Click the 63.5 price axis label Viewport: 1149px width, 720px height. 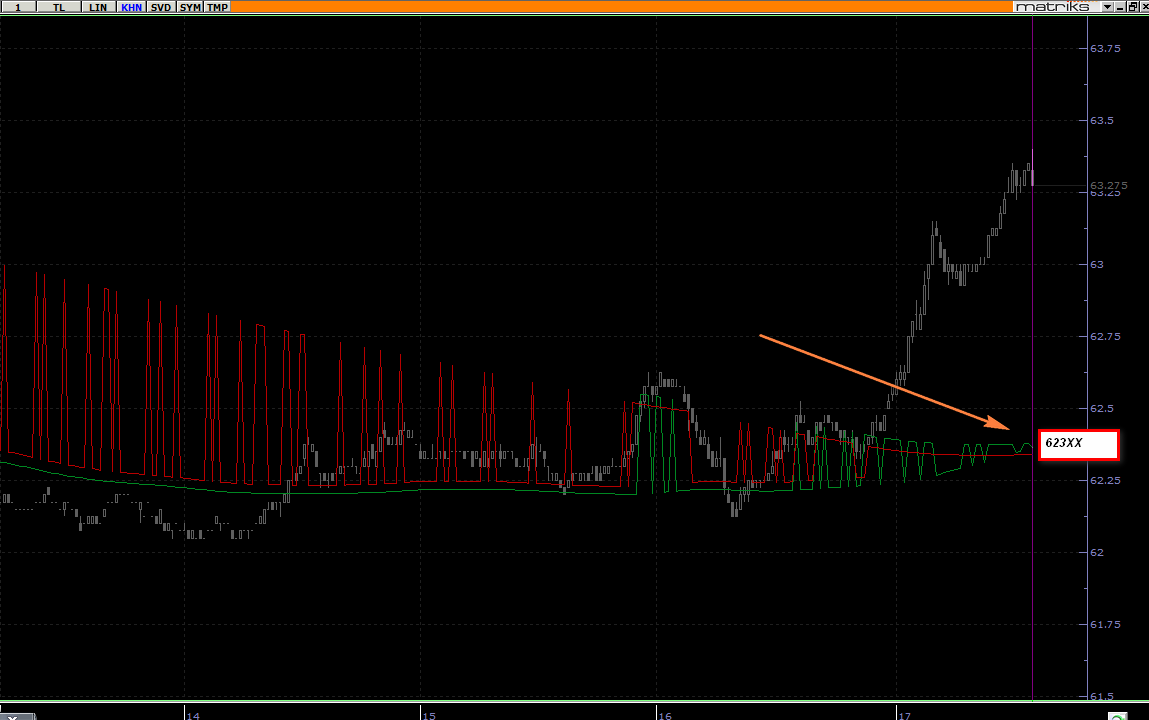[1101, 120]
